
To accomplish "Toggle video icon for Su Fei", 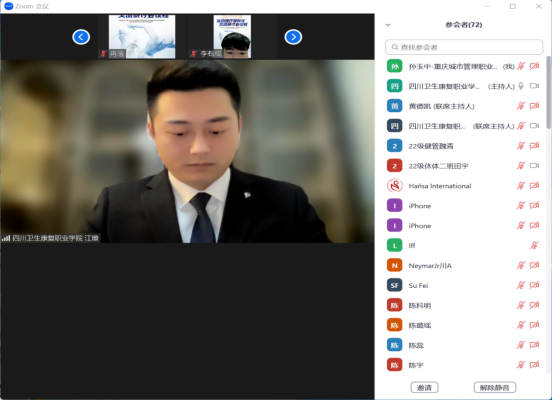I will [534, 285].
